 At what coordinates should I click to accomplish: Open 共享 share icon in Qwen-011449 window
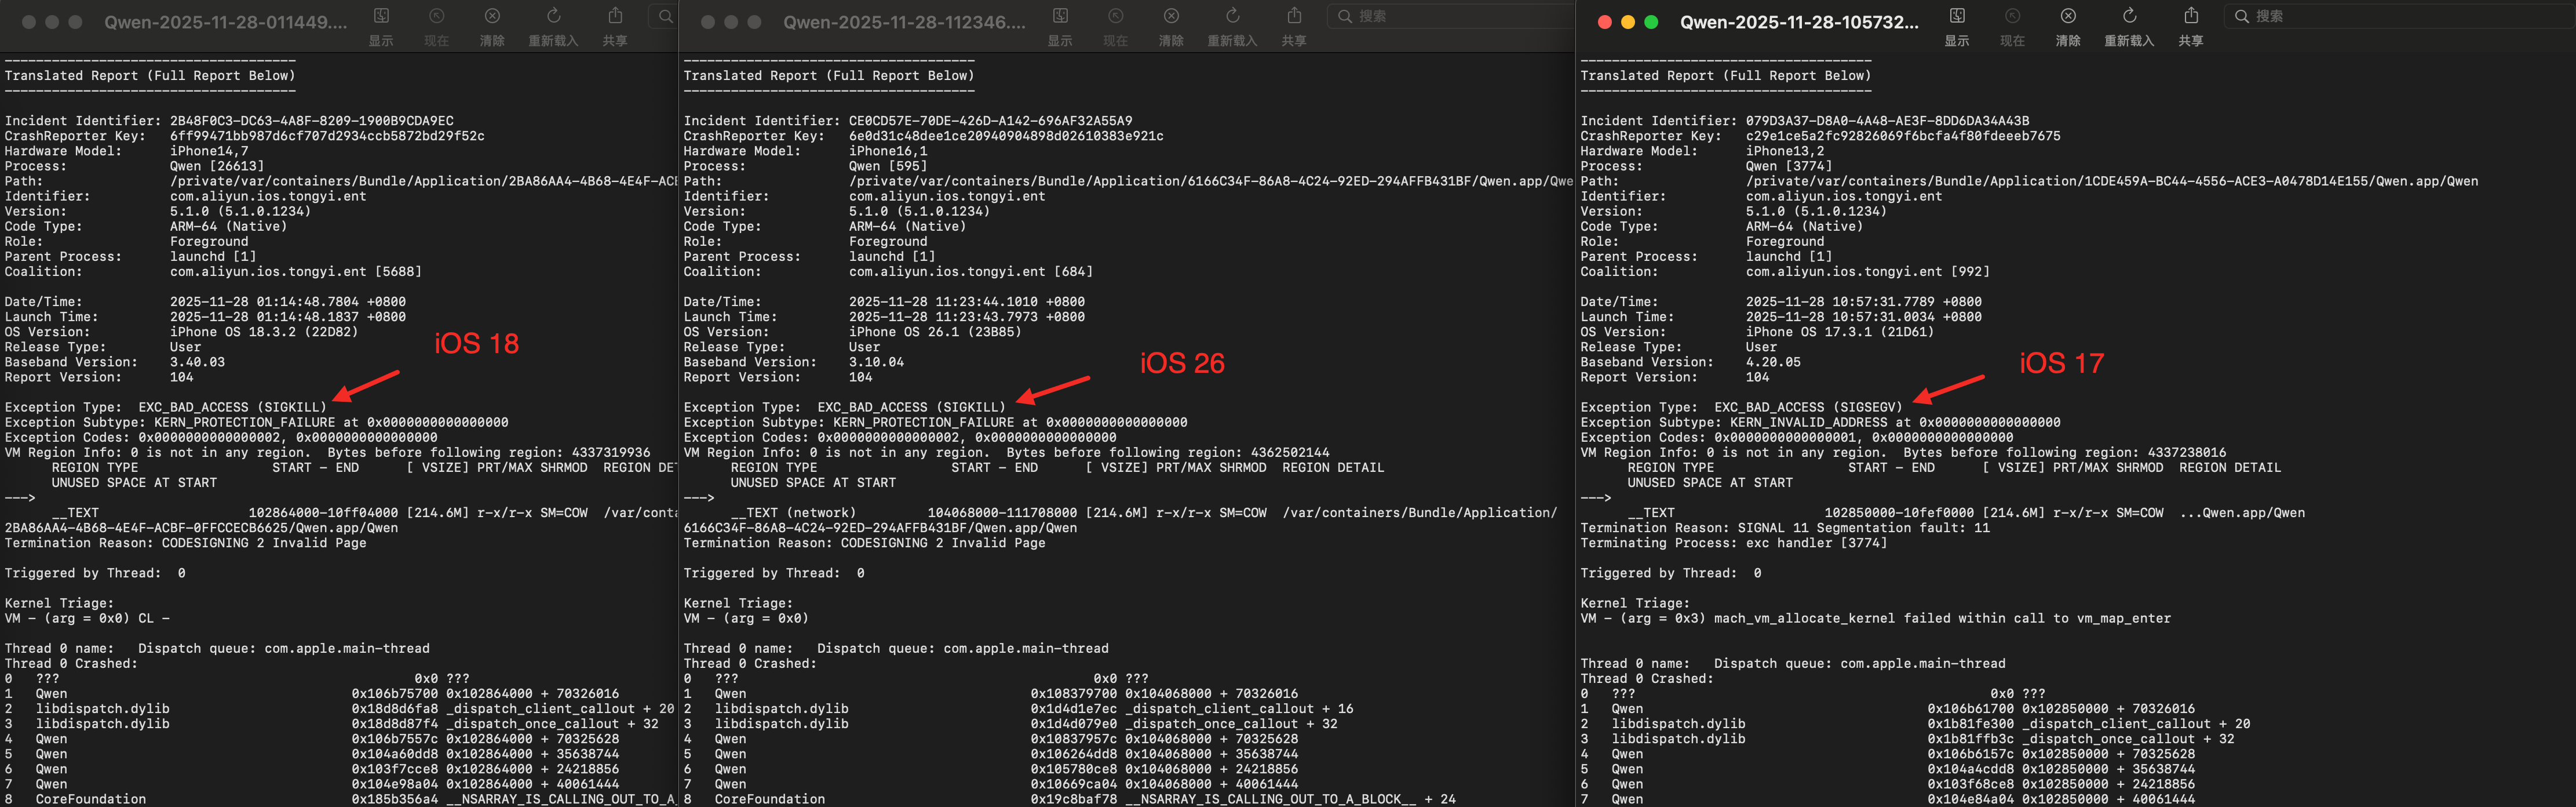coord(615,16)
